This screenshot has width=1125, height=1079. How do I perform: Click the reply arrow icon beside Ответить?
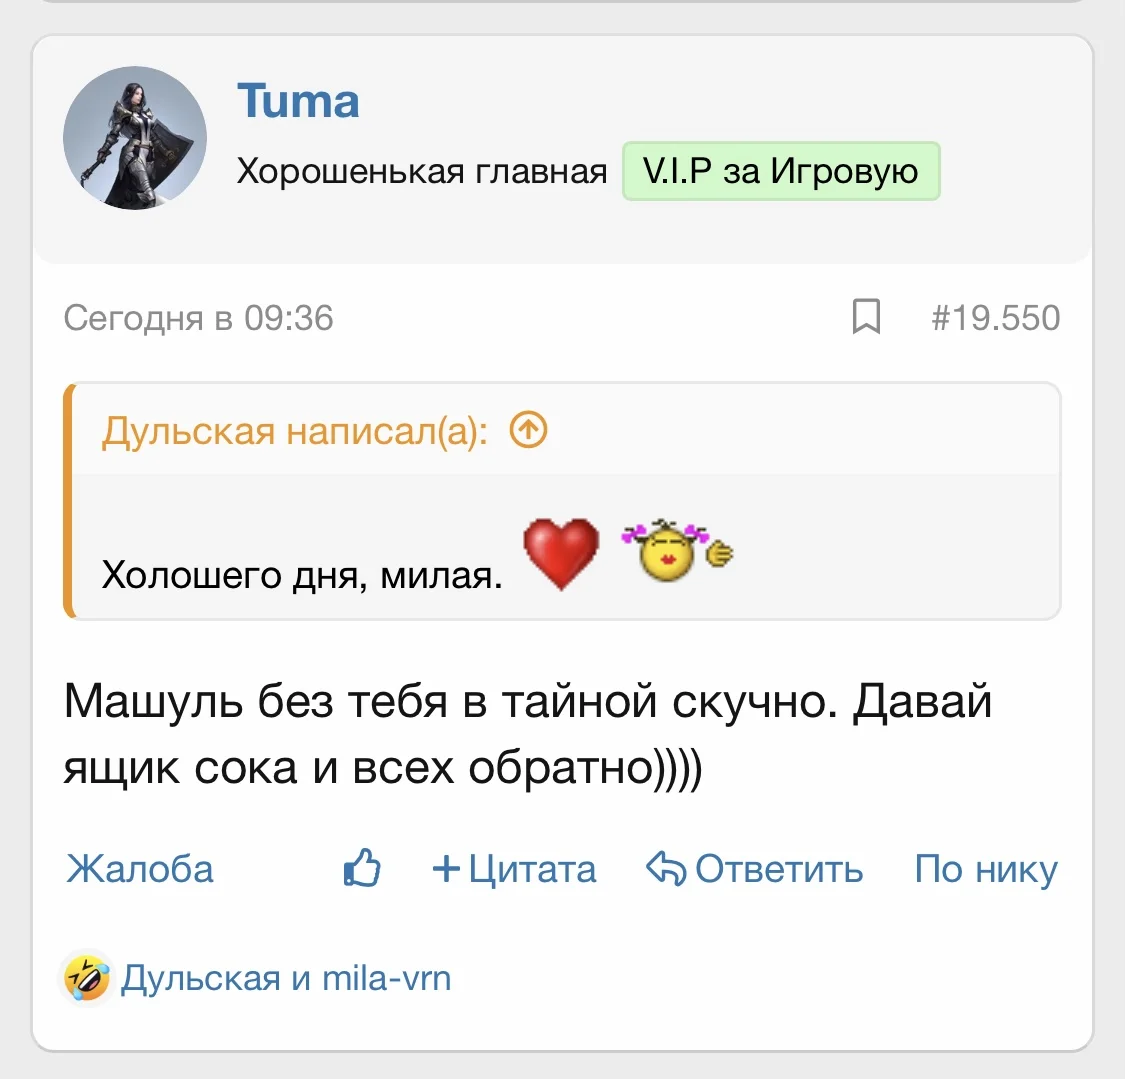pos(665,868)
